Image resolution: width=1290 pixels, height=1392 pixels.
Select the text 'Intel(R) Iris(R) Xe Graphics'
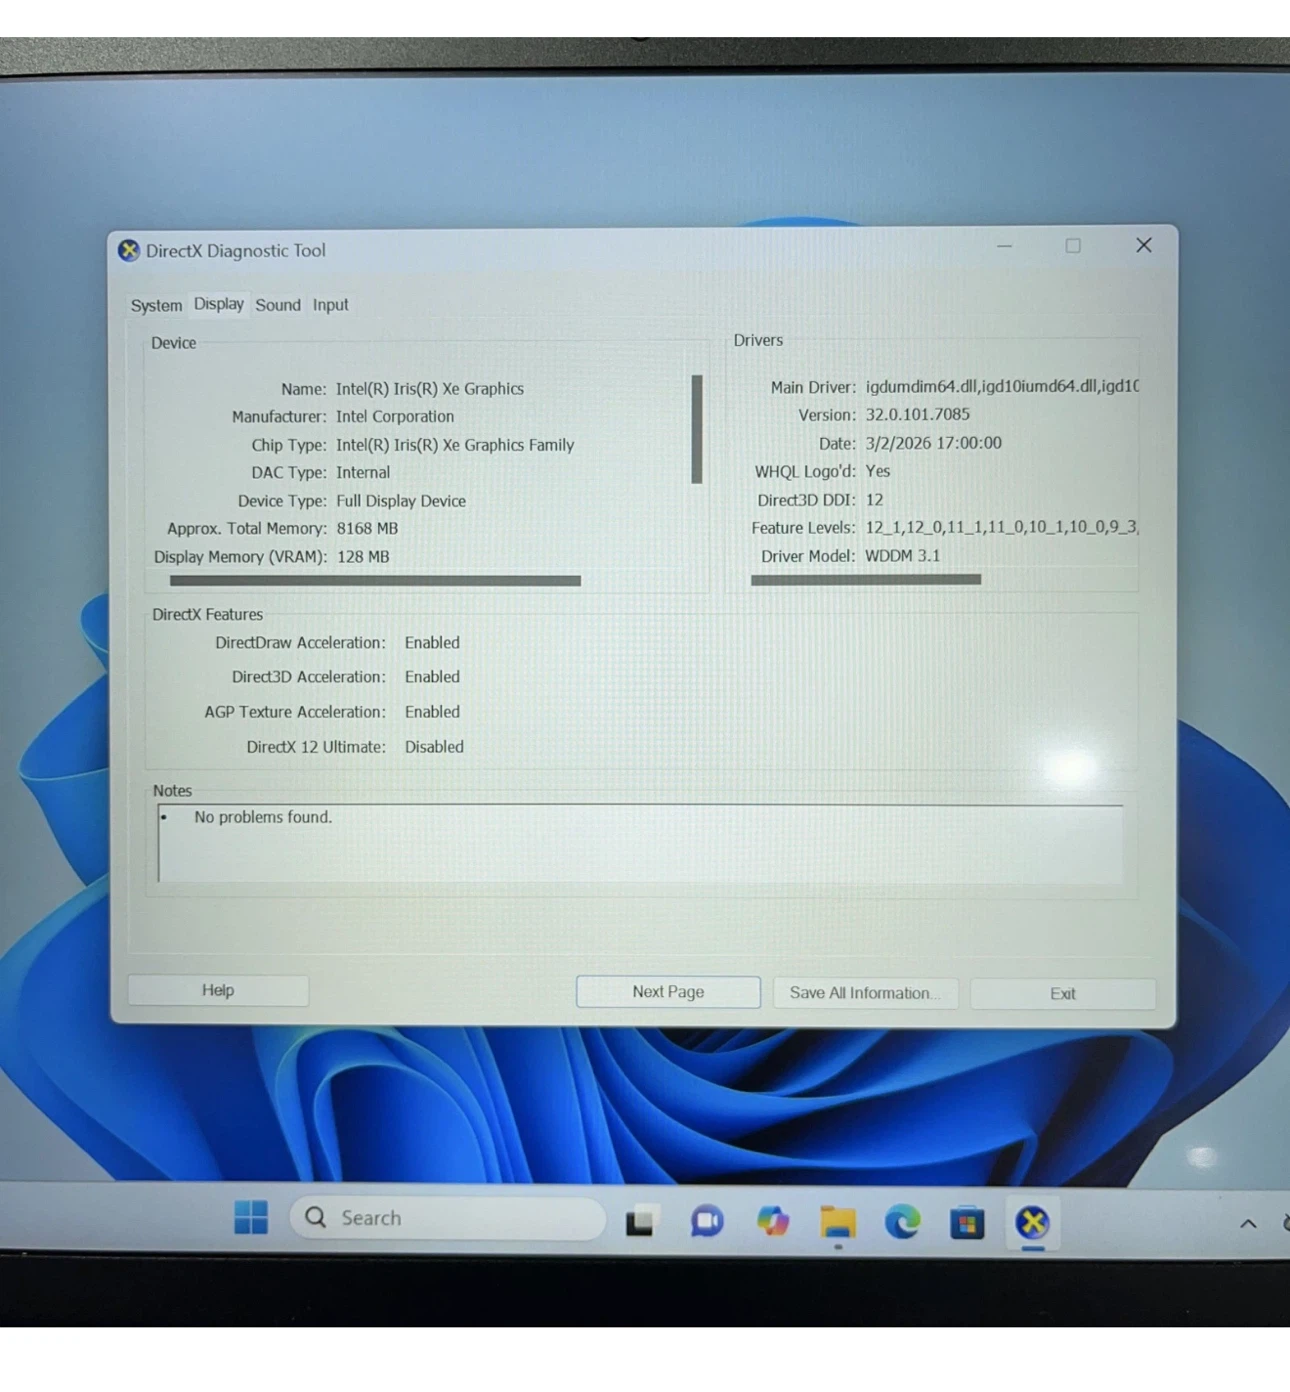430,389
